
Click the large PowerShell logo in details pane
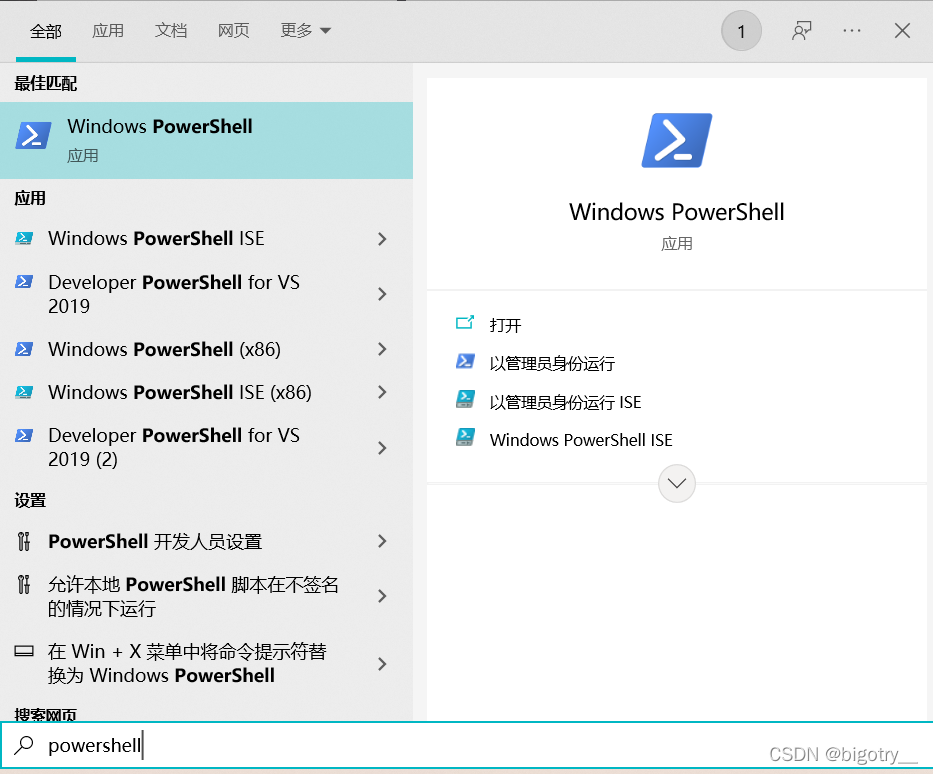point(677,140)
